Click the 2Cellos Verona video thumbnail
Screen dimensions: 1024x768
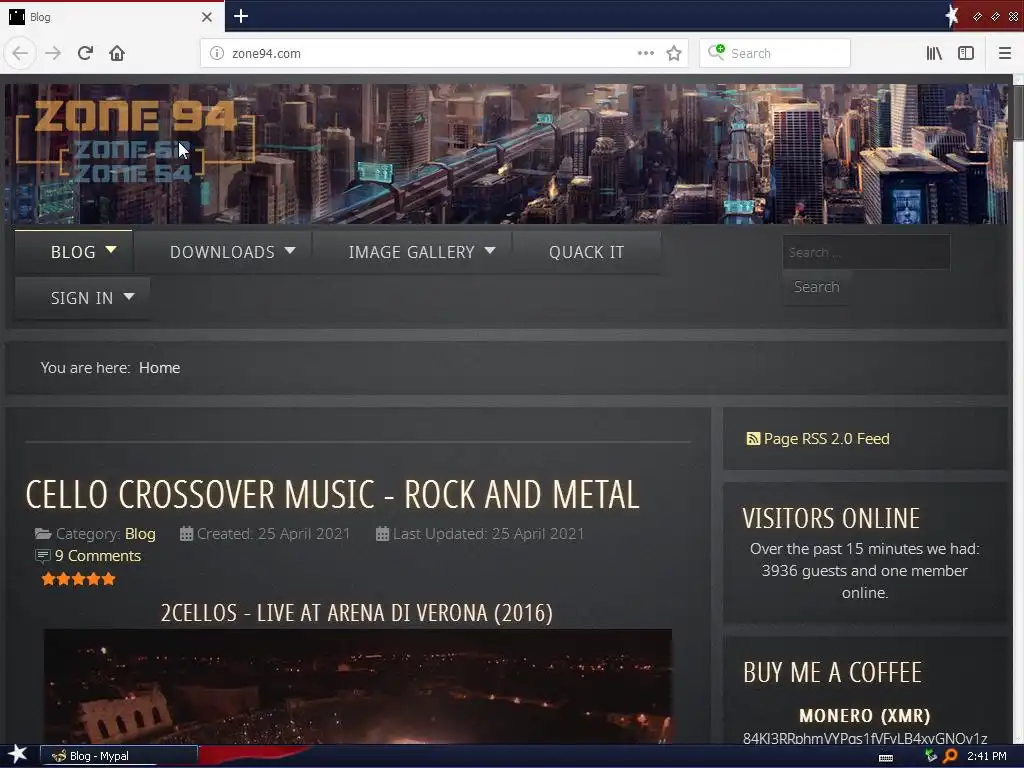(357, 686)
